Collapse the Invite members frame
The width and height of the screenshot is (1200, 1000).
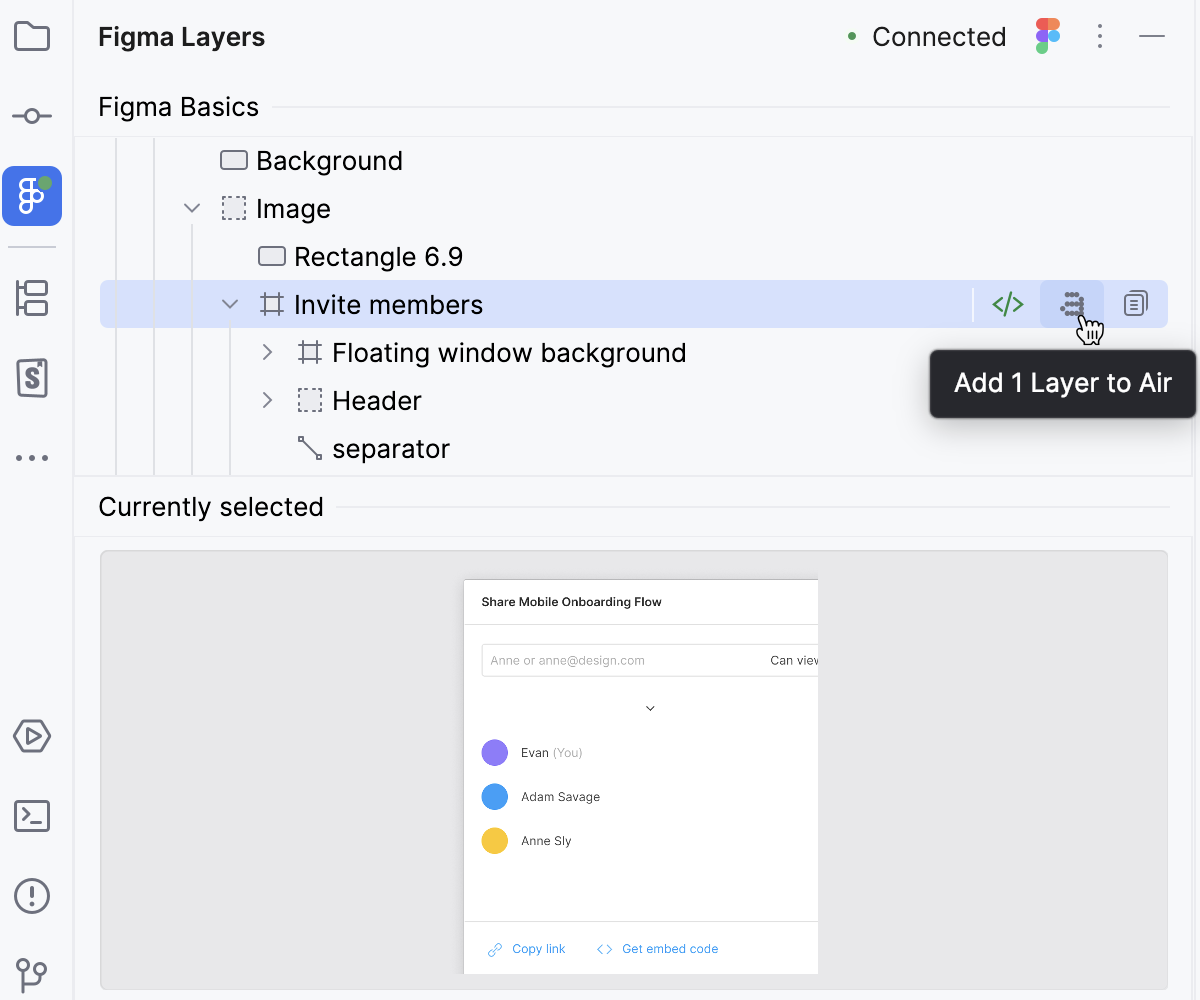point(230,304)
